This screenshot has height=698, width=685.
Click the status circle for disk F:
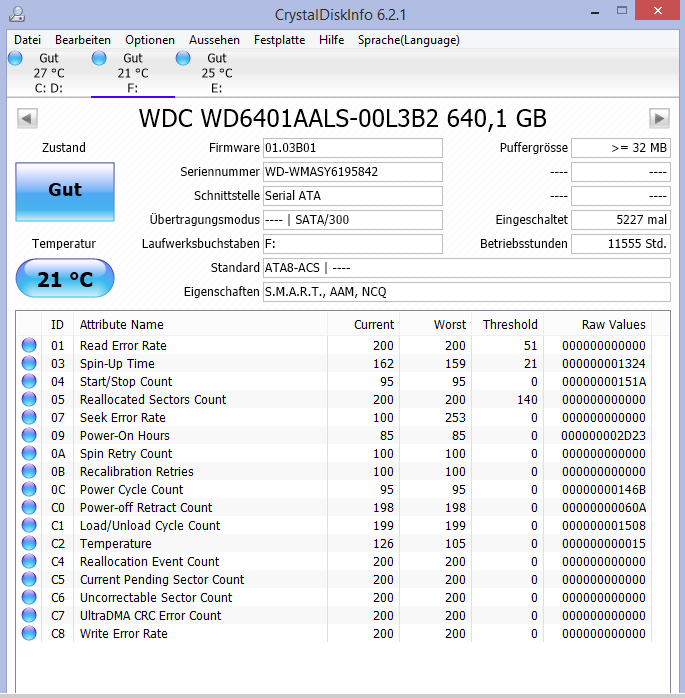point(99,58)
